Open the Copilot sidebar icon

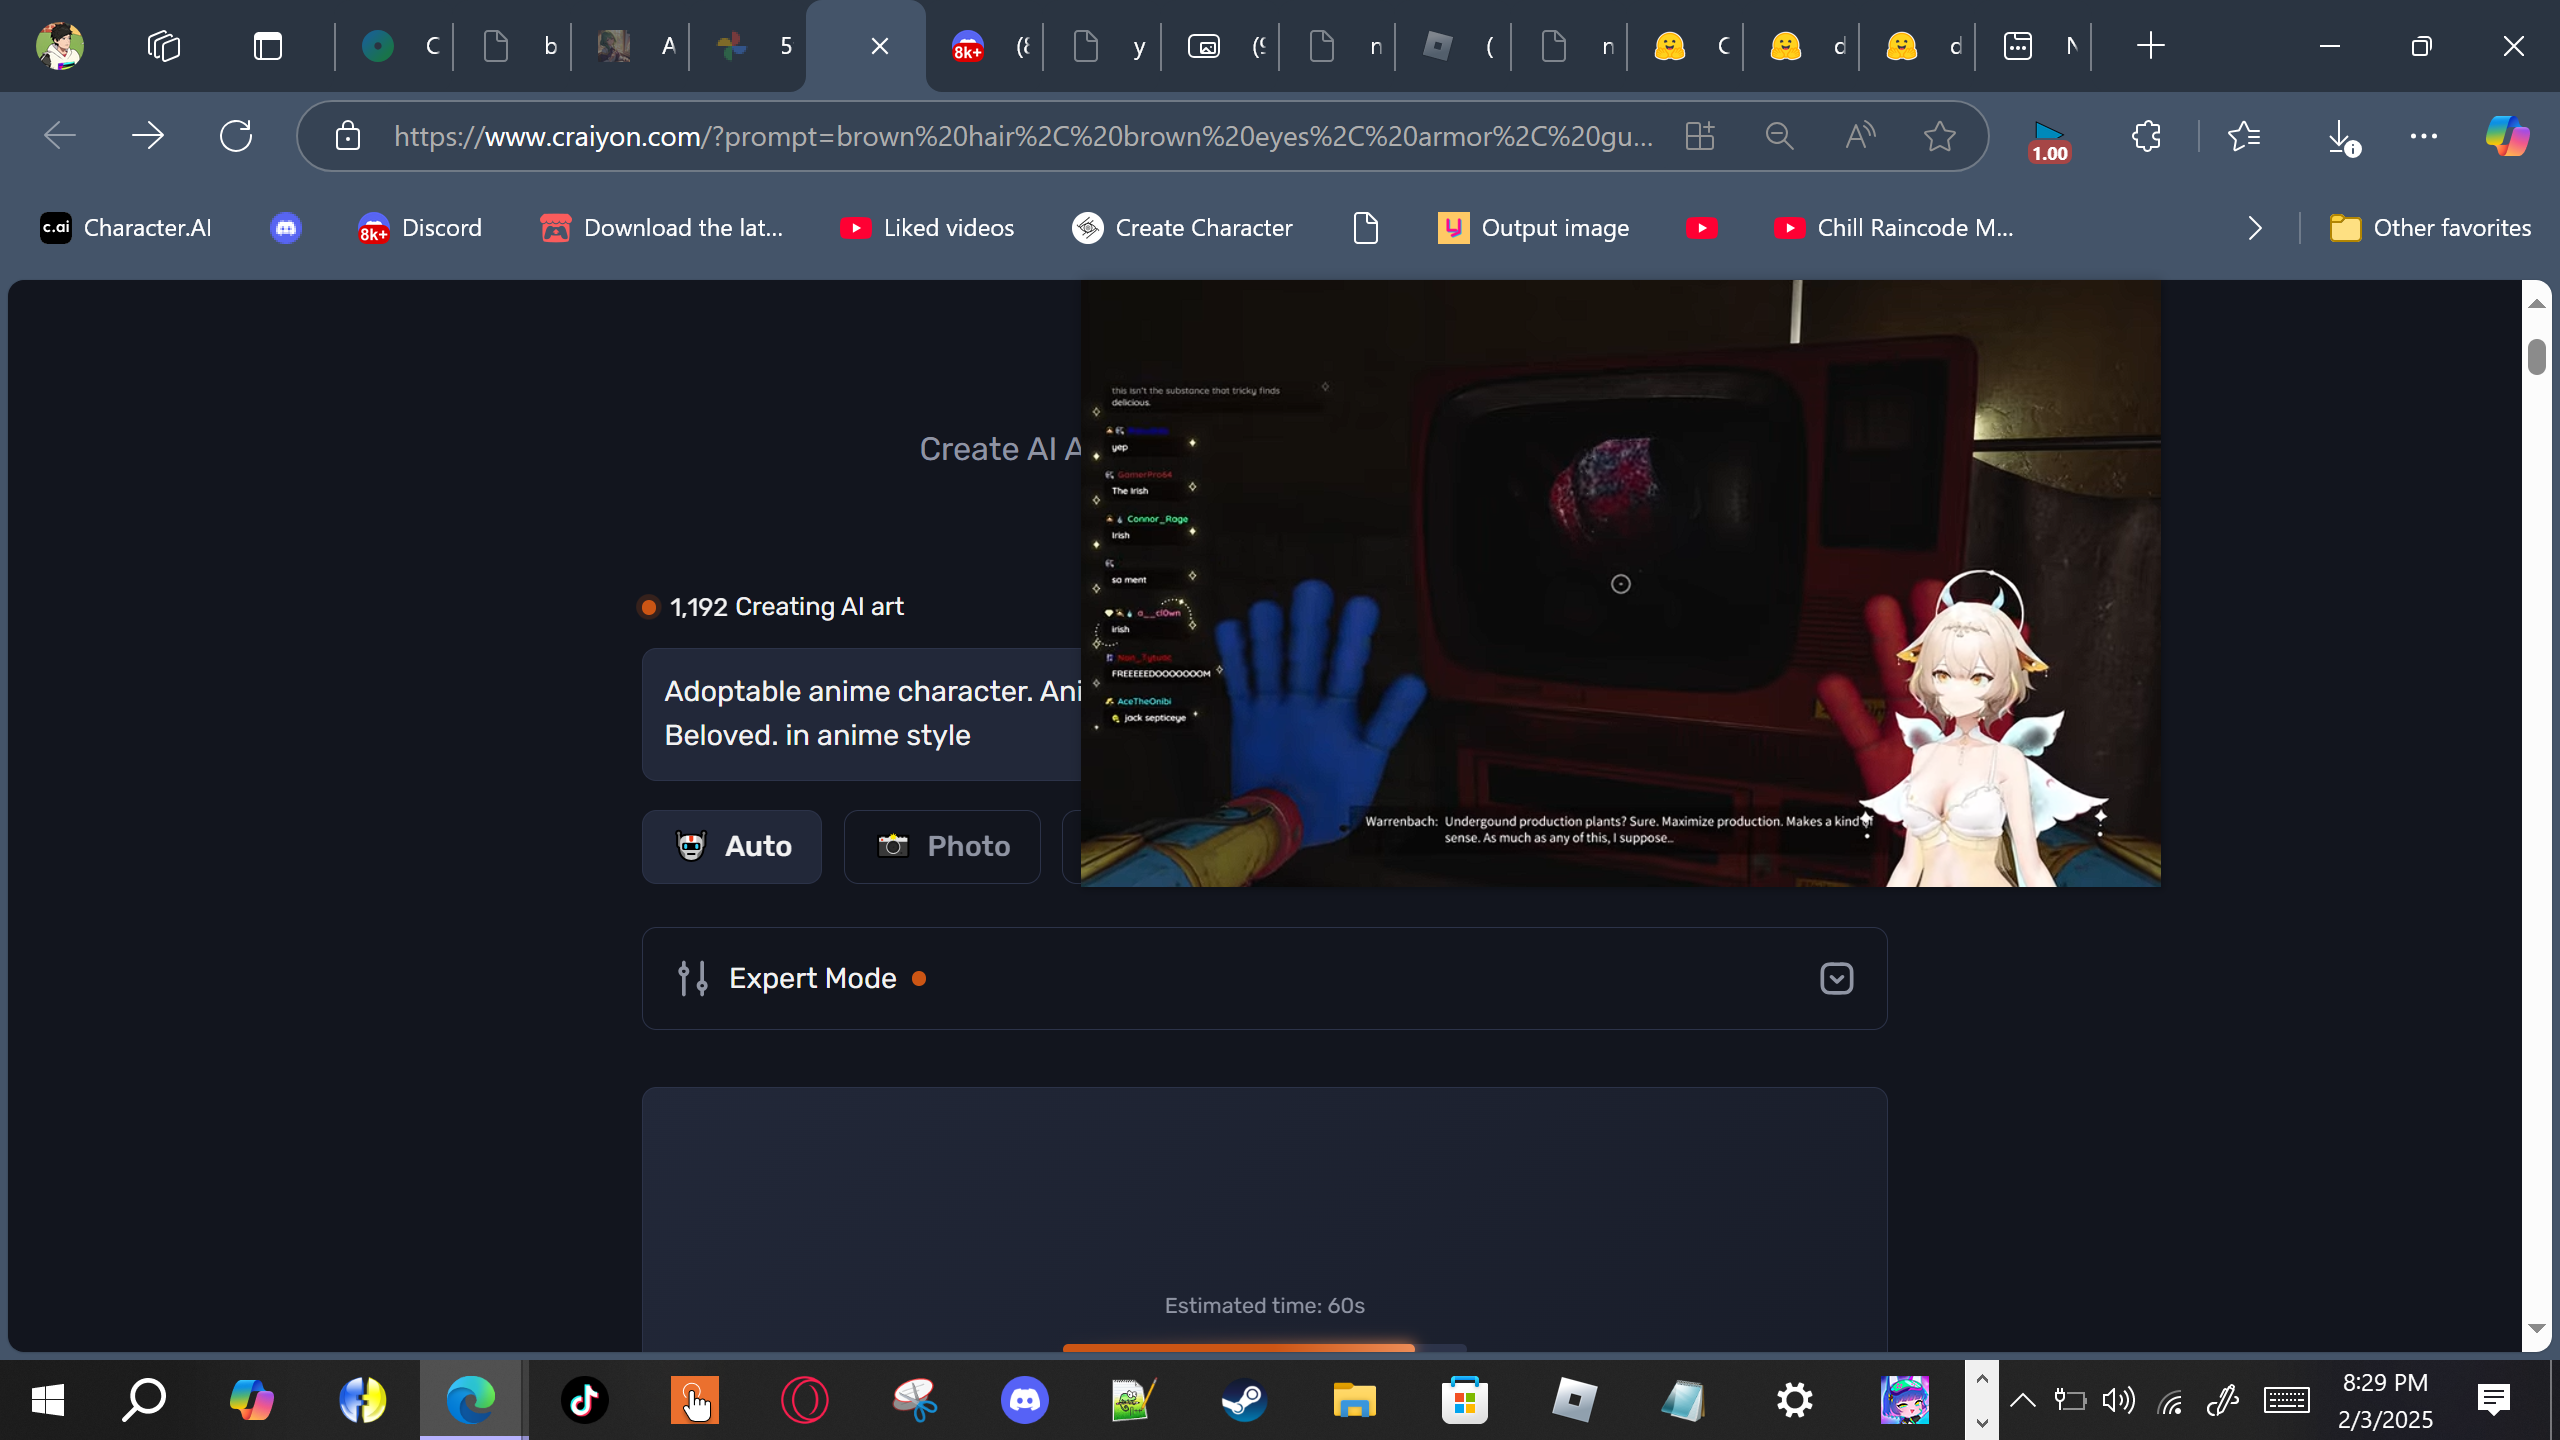pos(2507,136)
